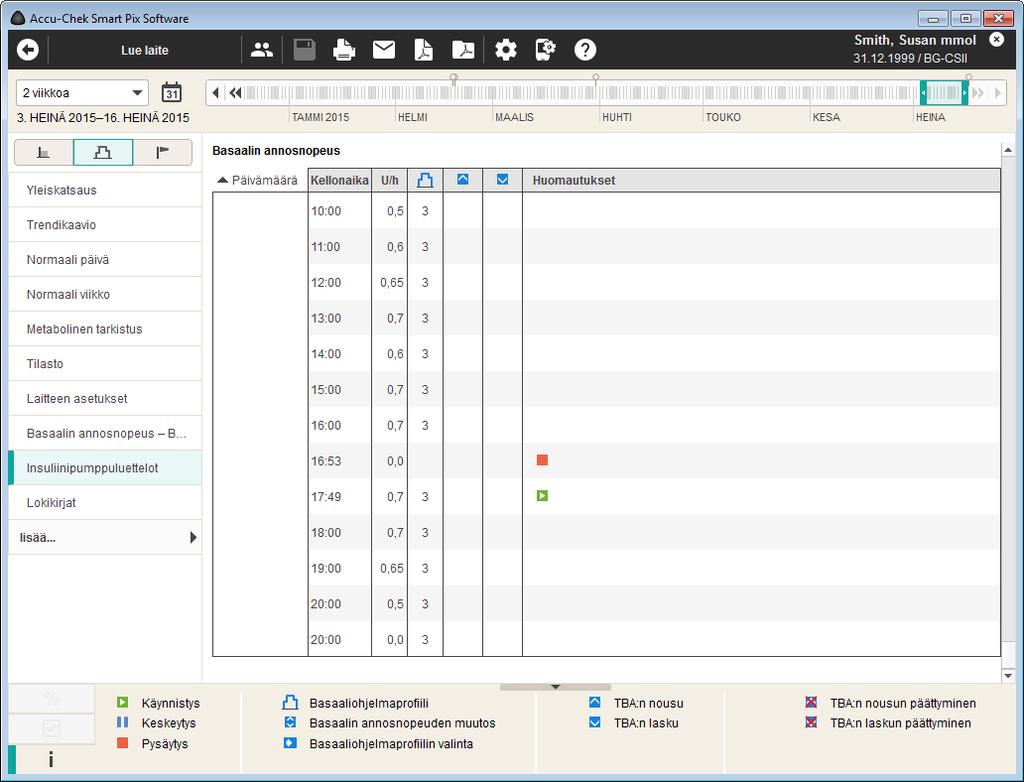The height and width of the screenshot is (782, 1024).
Task: Open device settings gear icon
Action: tap(545, 50)
